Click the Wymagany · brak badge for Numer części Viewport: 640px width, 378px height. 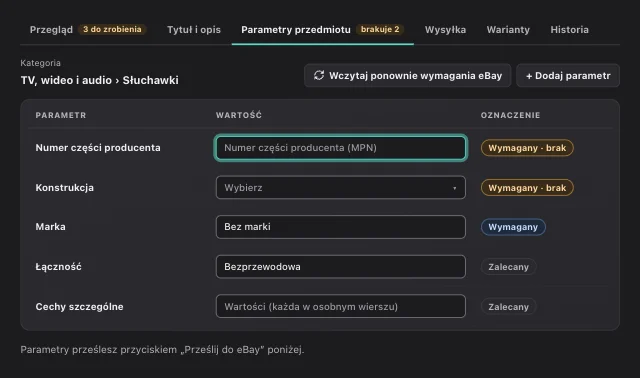point(527,148)
